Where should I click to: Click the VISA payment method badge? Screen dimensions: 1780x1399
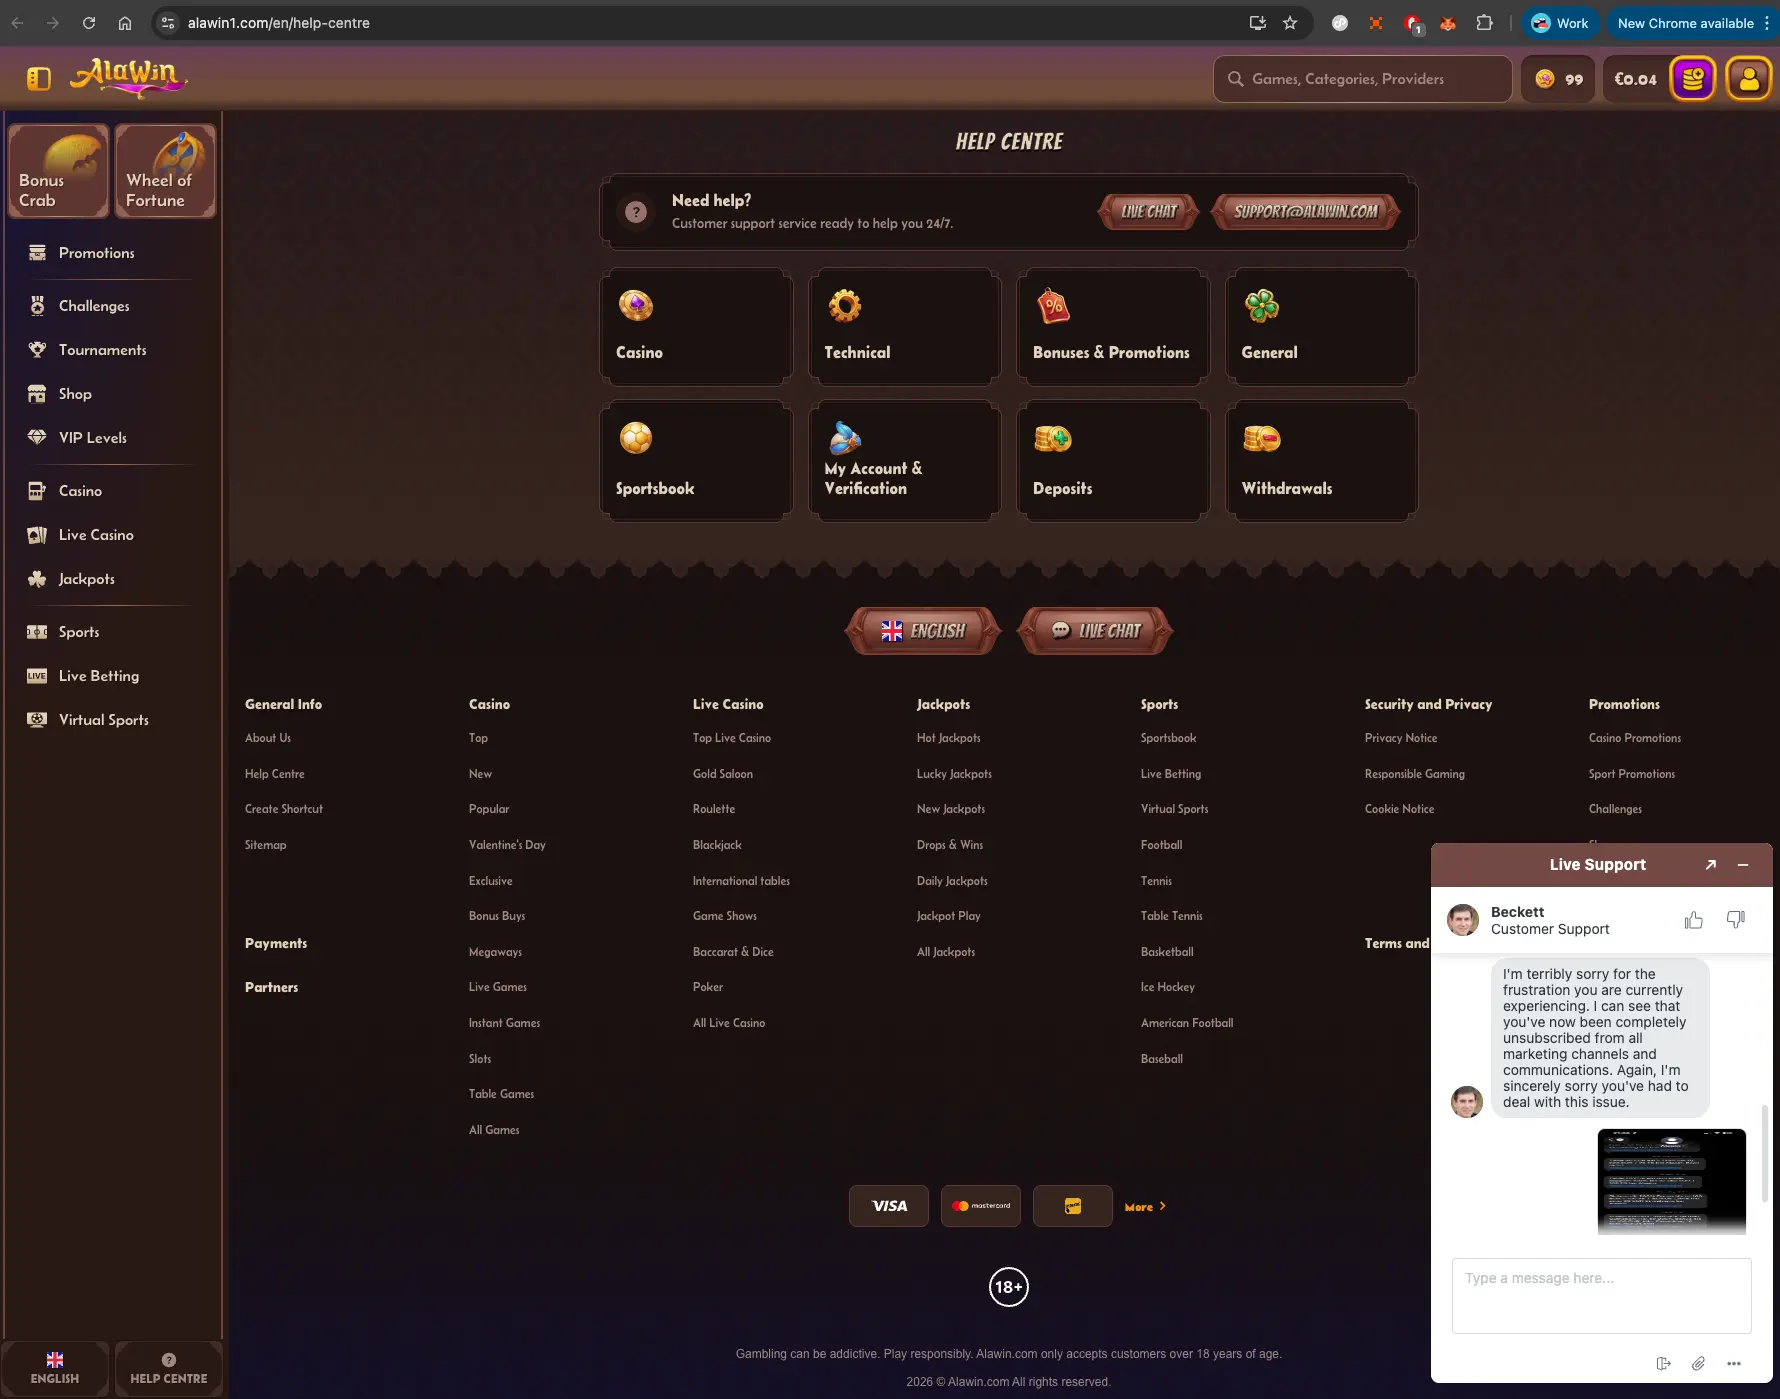pyautogui.click(x=889, y=1206)
